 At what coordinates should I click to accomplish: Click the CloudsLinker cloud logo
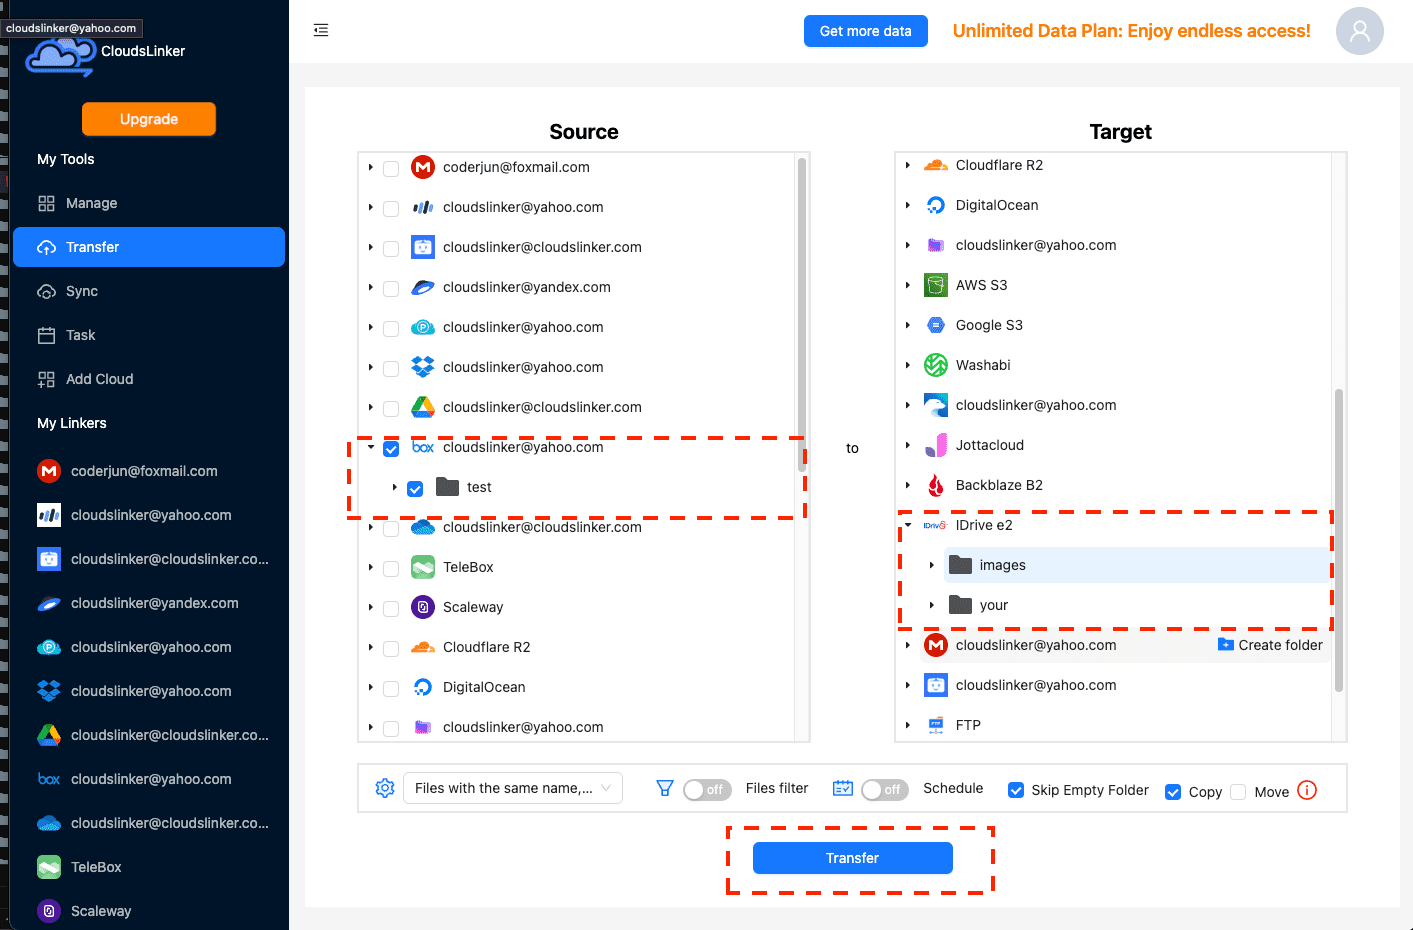(x=60, y=55)
